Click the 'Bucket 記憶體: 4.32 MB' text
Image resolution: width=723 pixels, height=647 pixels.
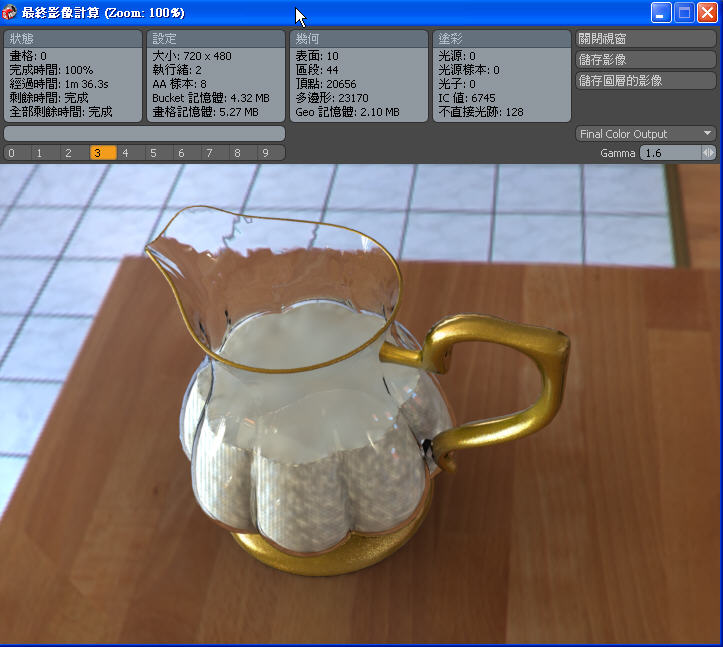tap(211, 98)
